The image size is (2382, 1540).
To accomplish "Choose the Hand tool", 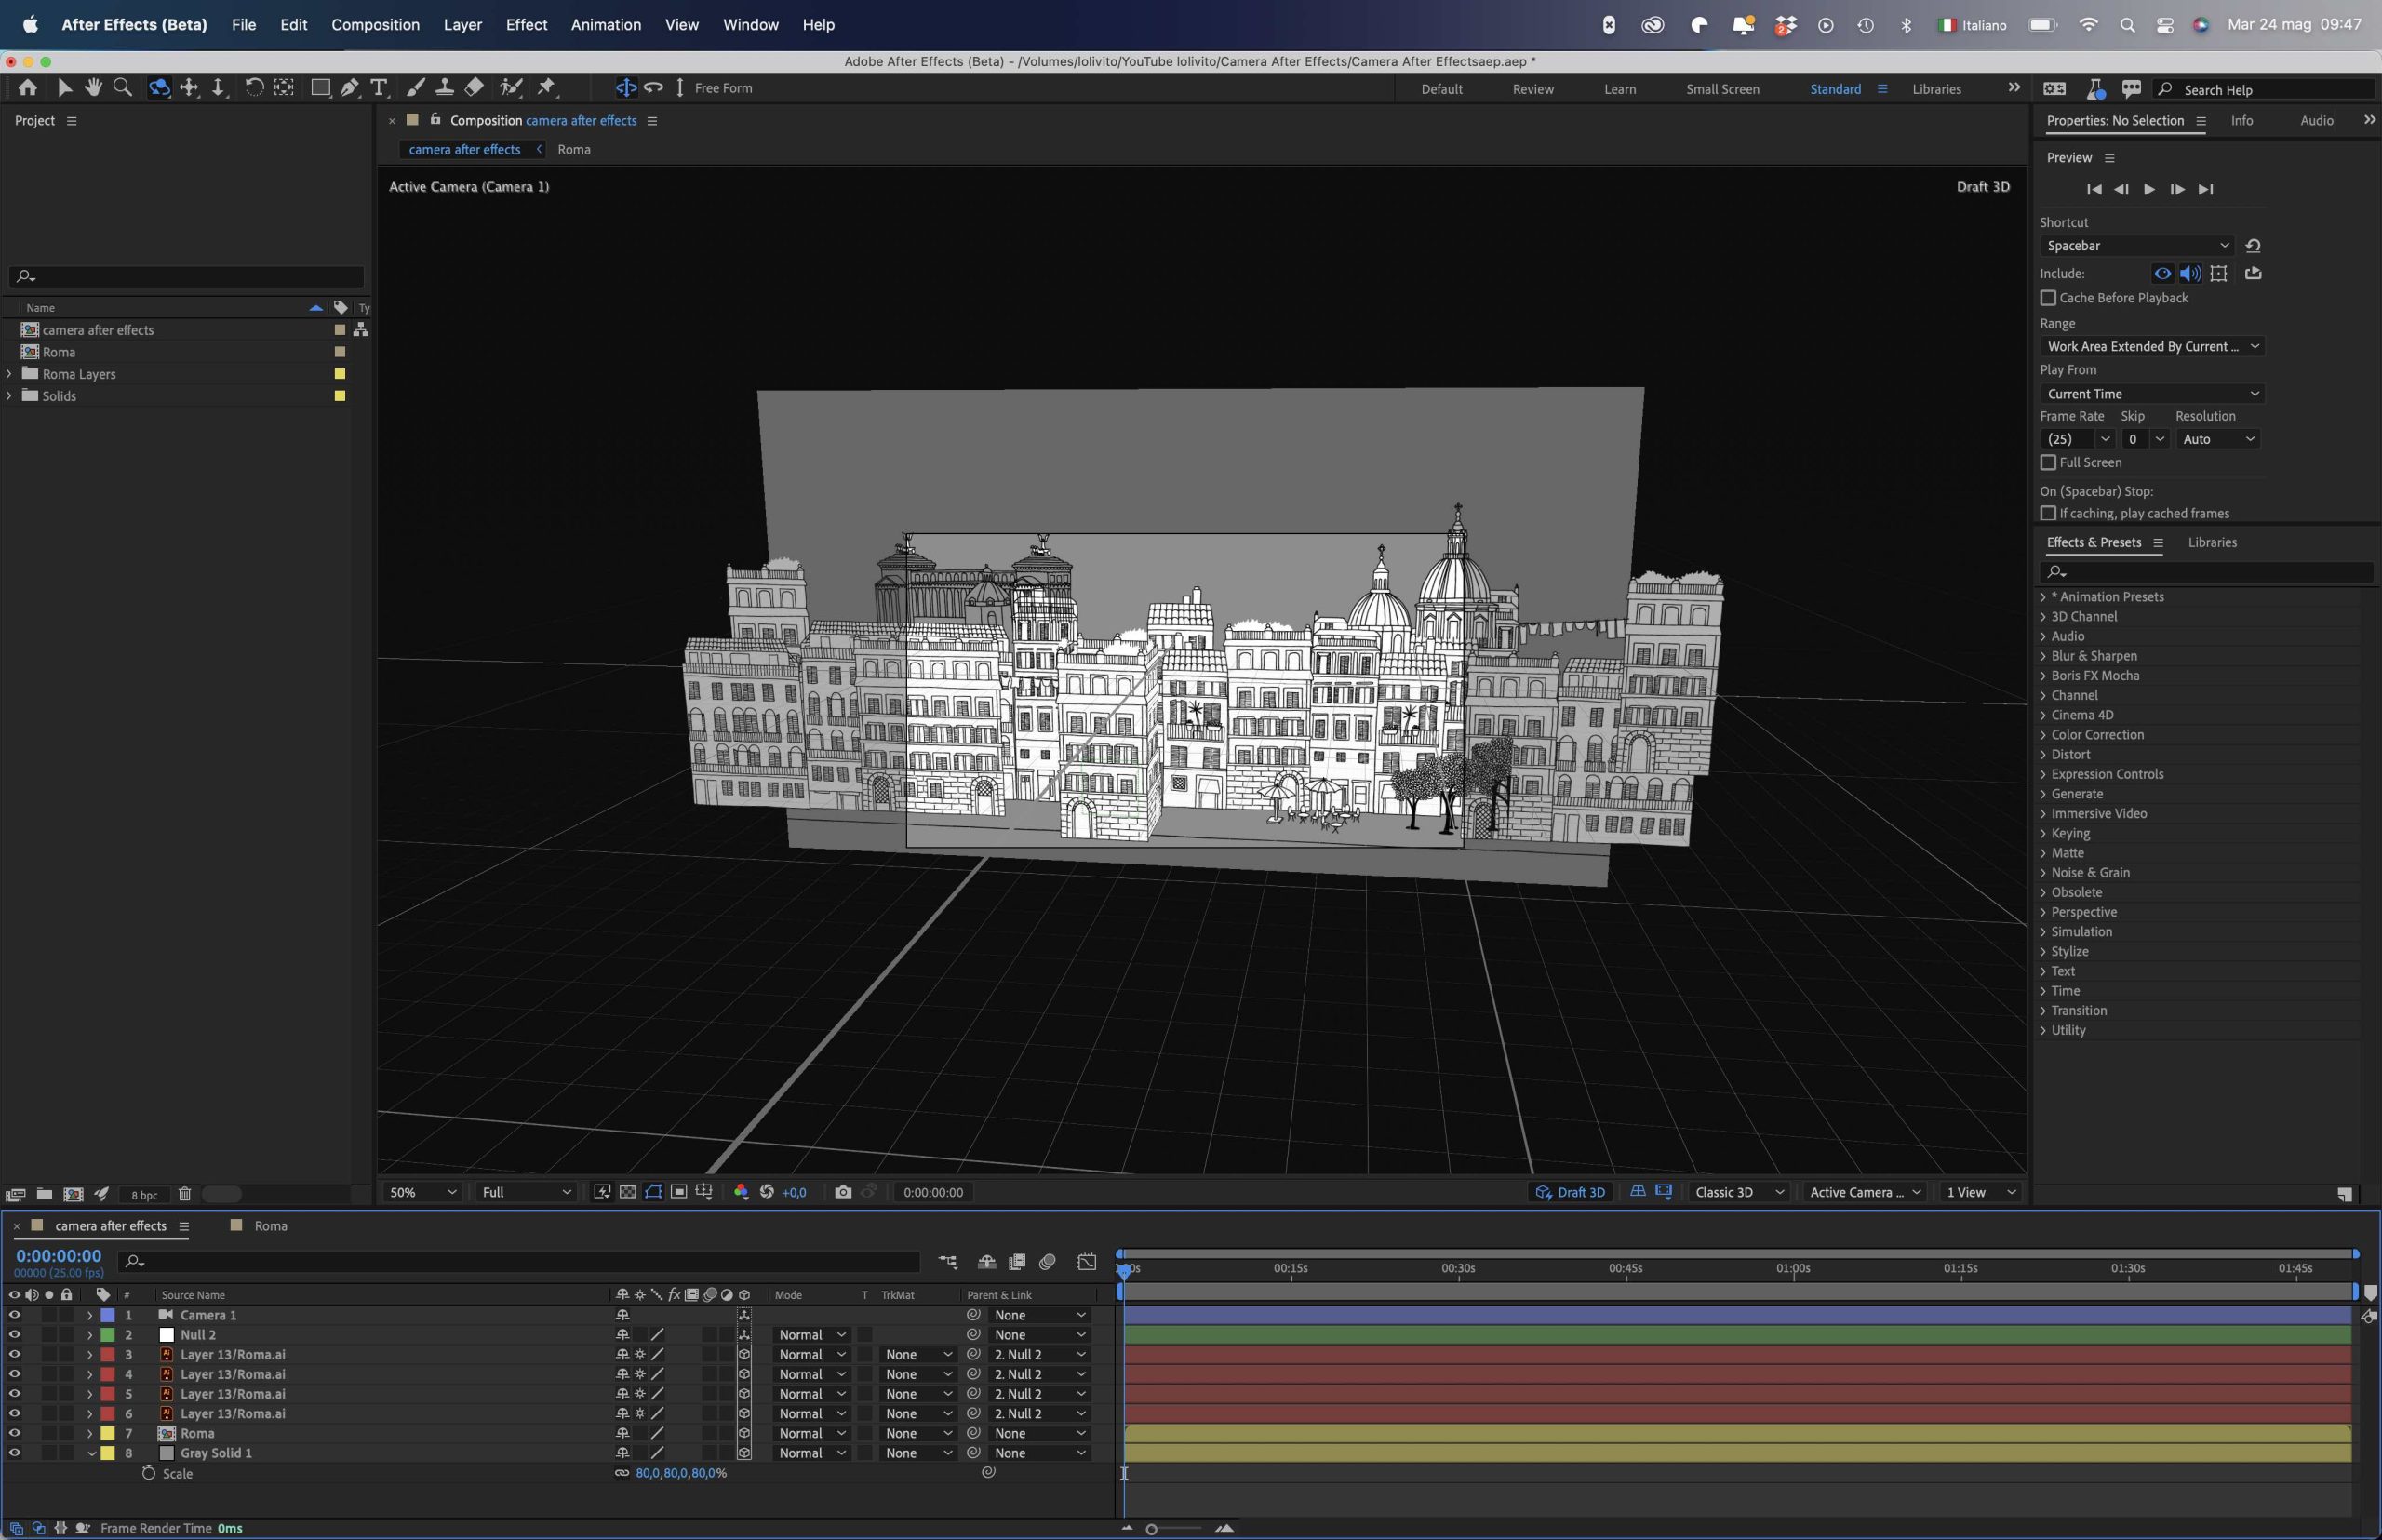I will pyautogui.click(x=93, y=88).
